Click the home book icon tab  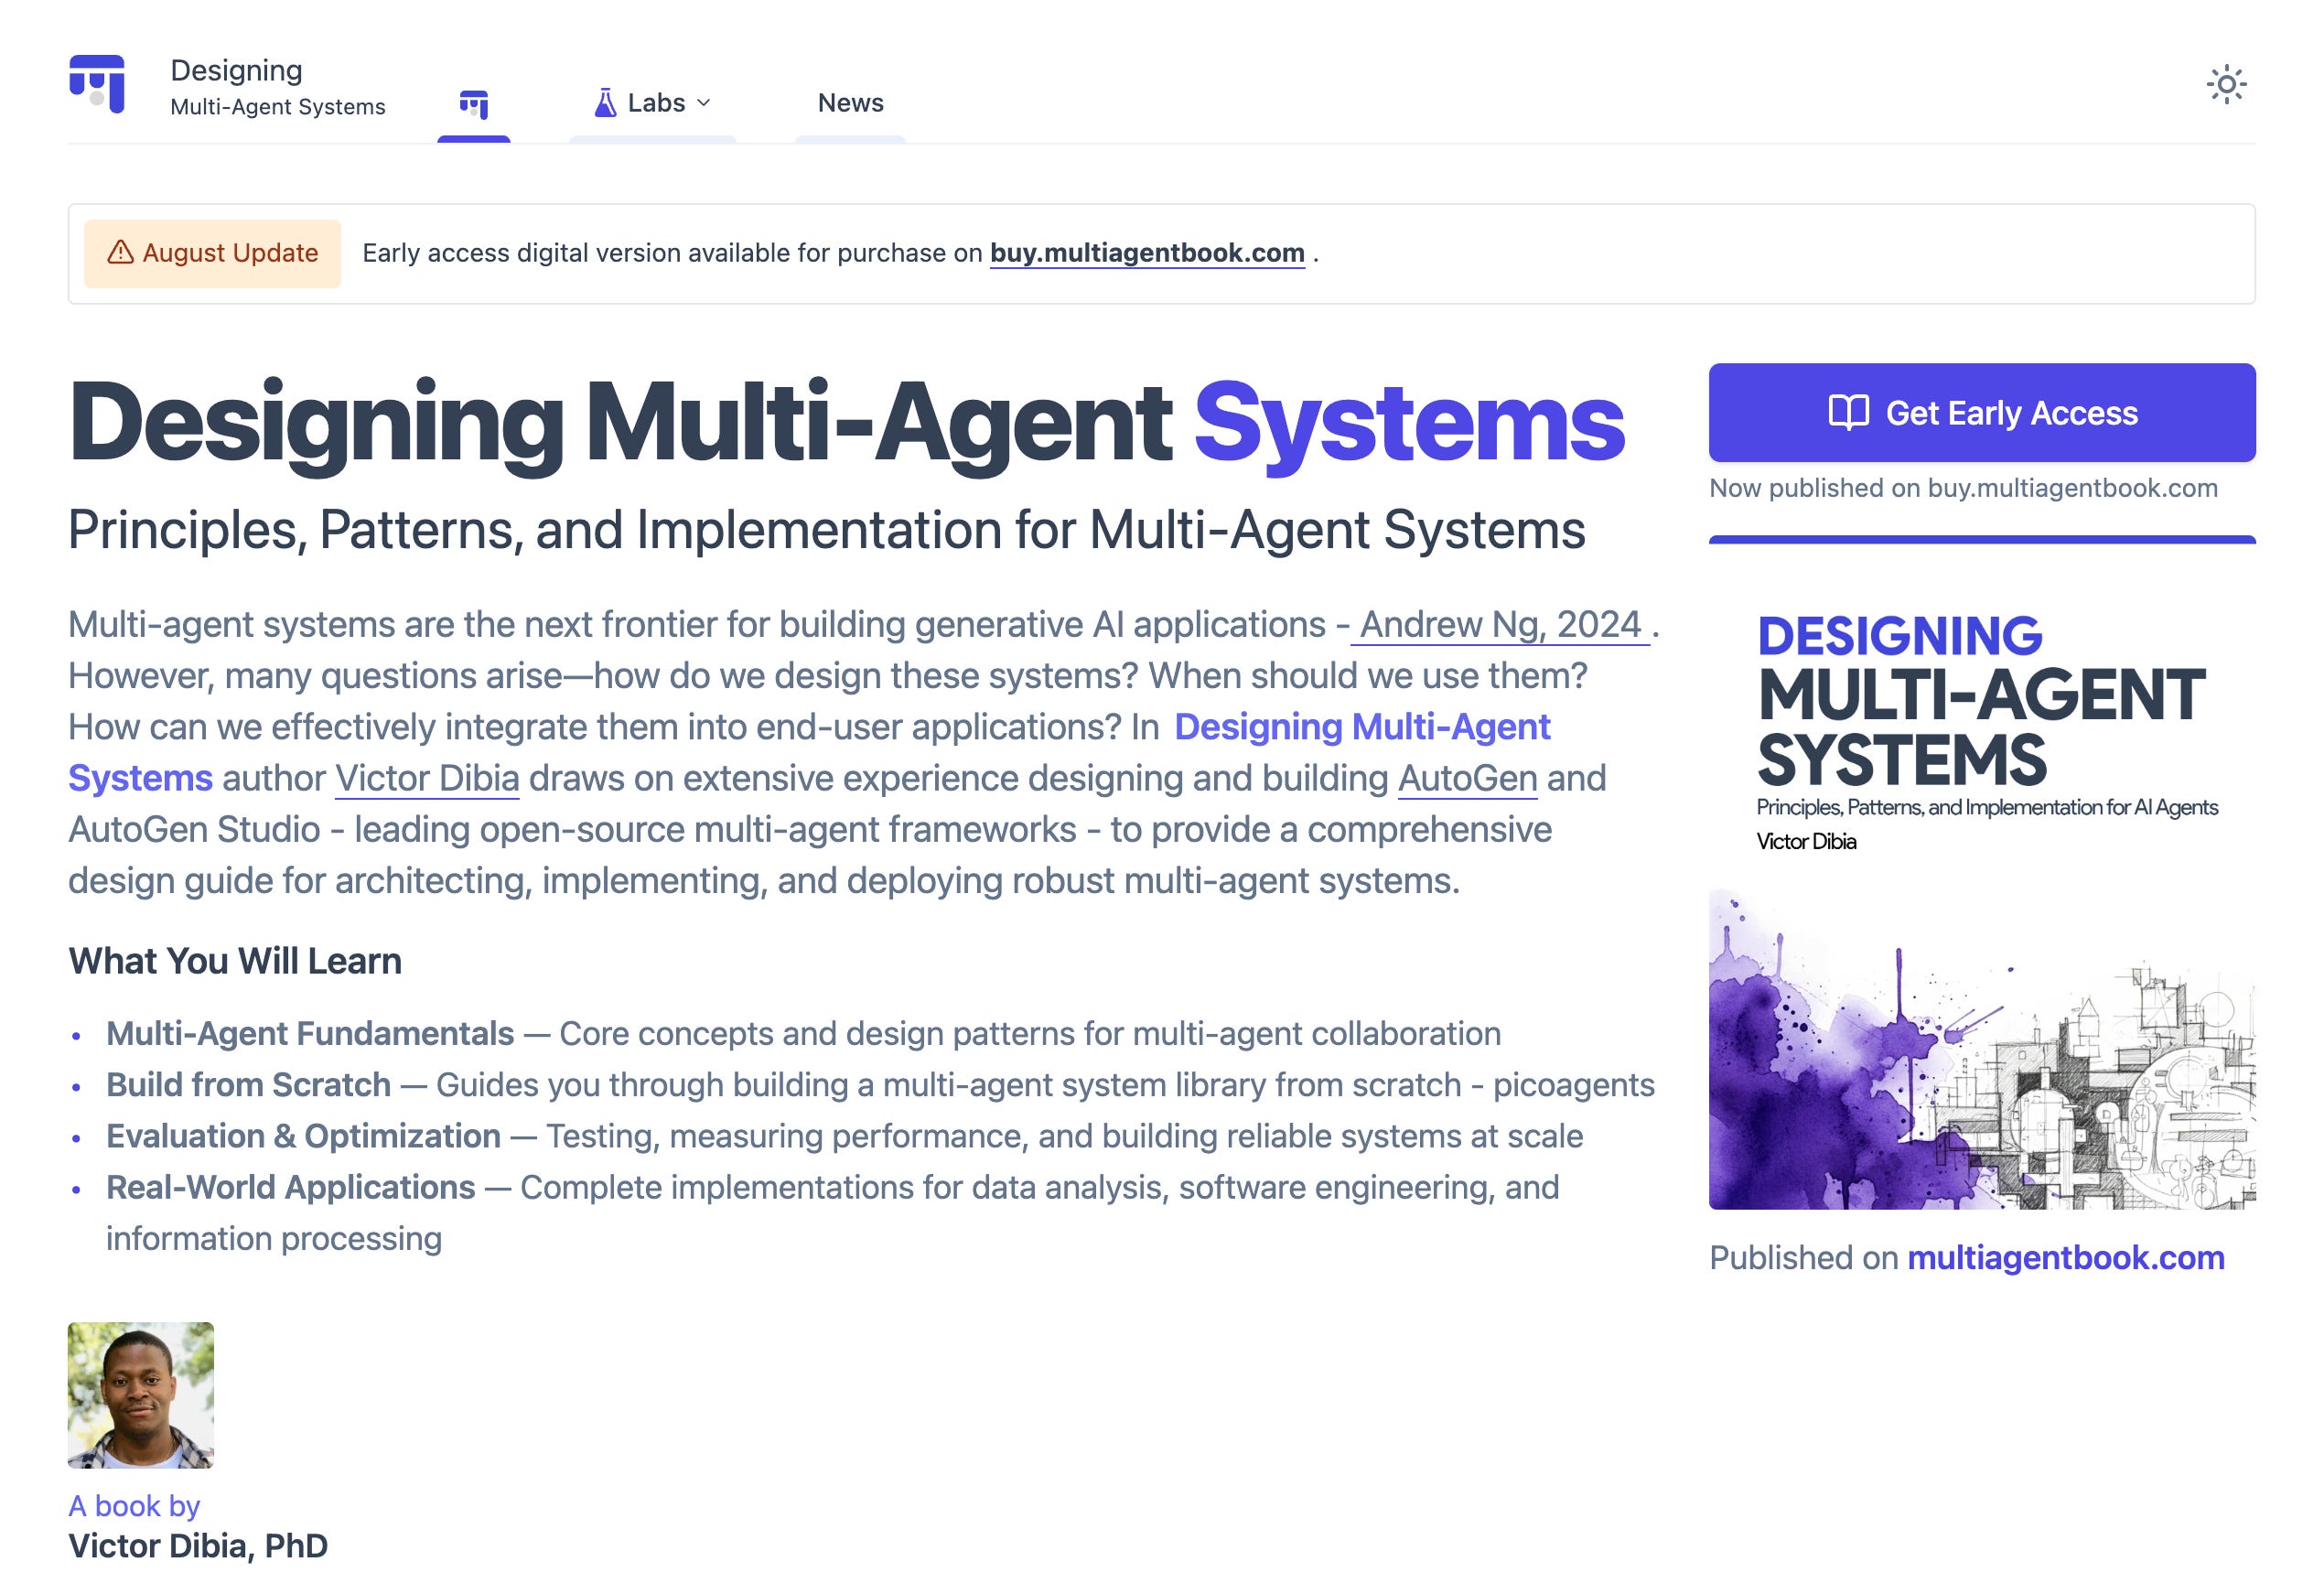(473, 103)
